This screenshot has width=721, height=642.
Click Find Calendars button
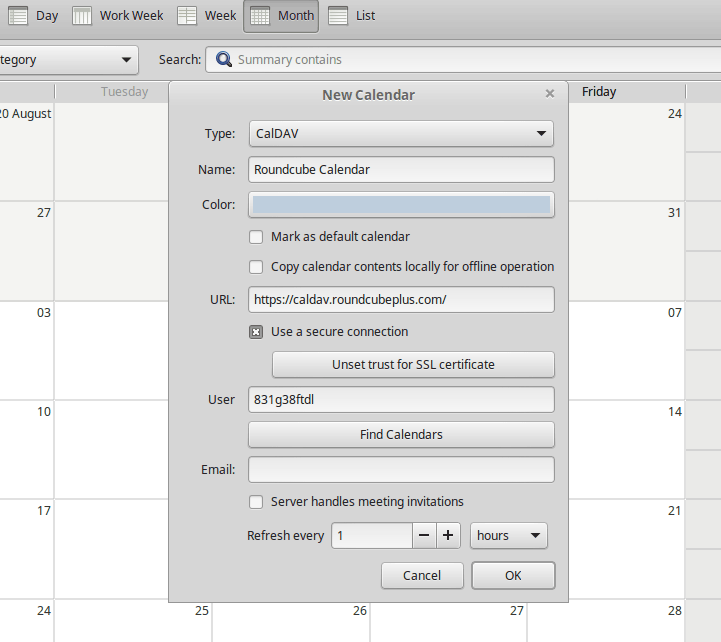[x=401, y=435]
